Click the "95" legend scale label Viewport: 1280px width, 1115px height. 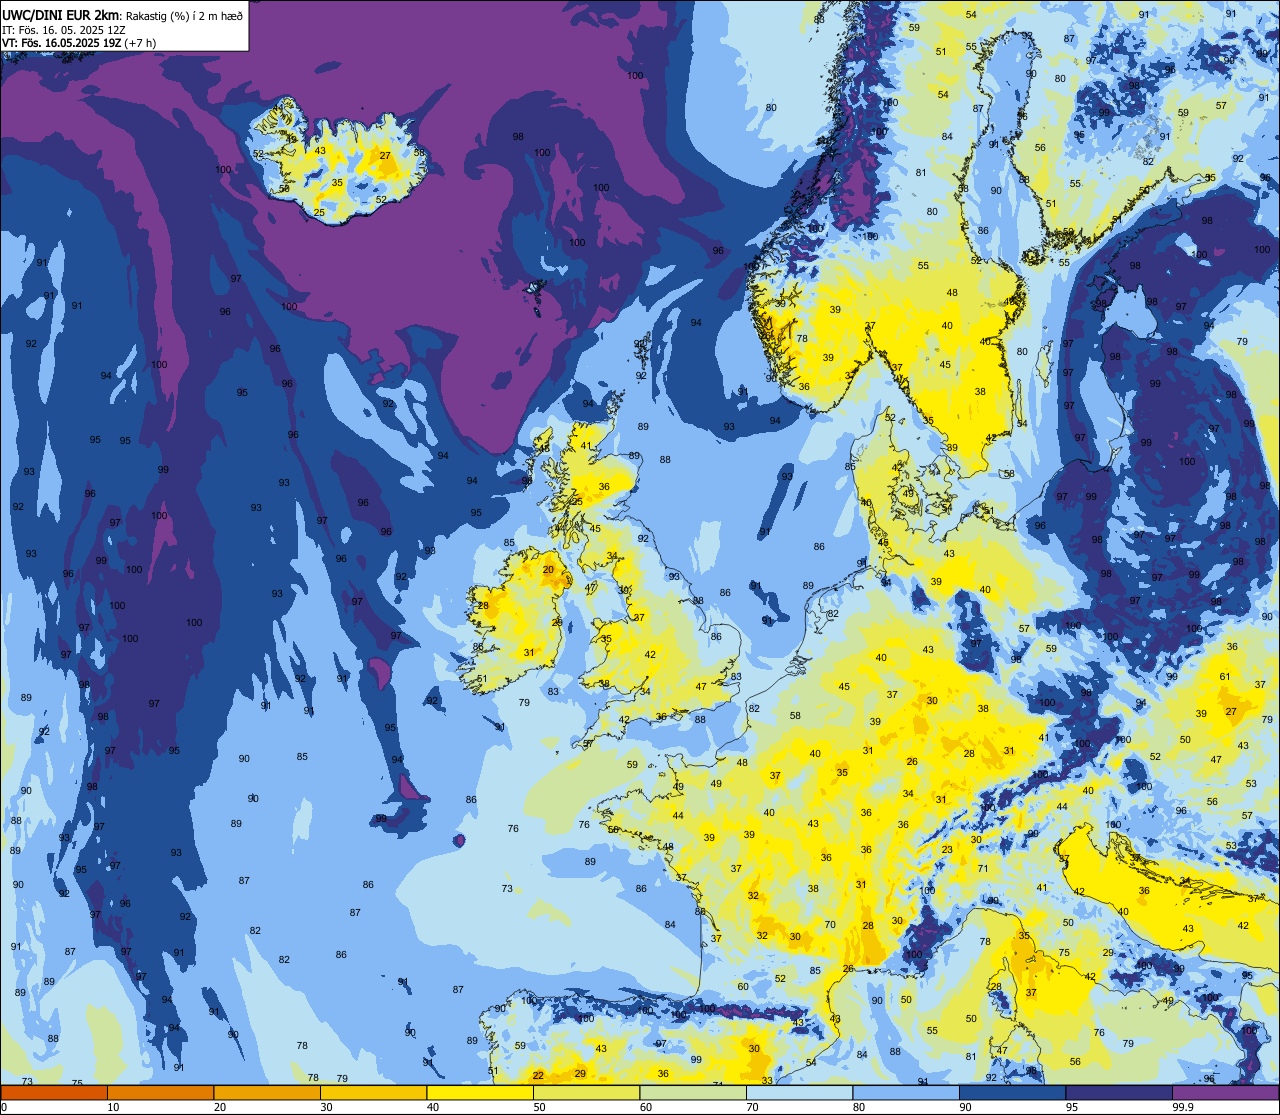point(1072,1107)
